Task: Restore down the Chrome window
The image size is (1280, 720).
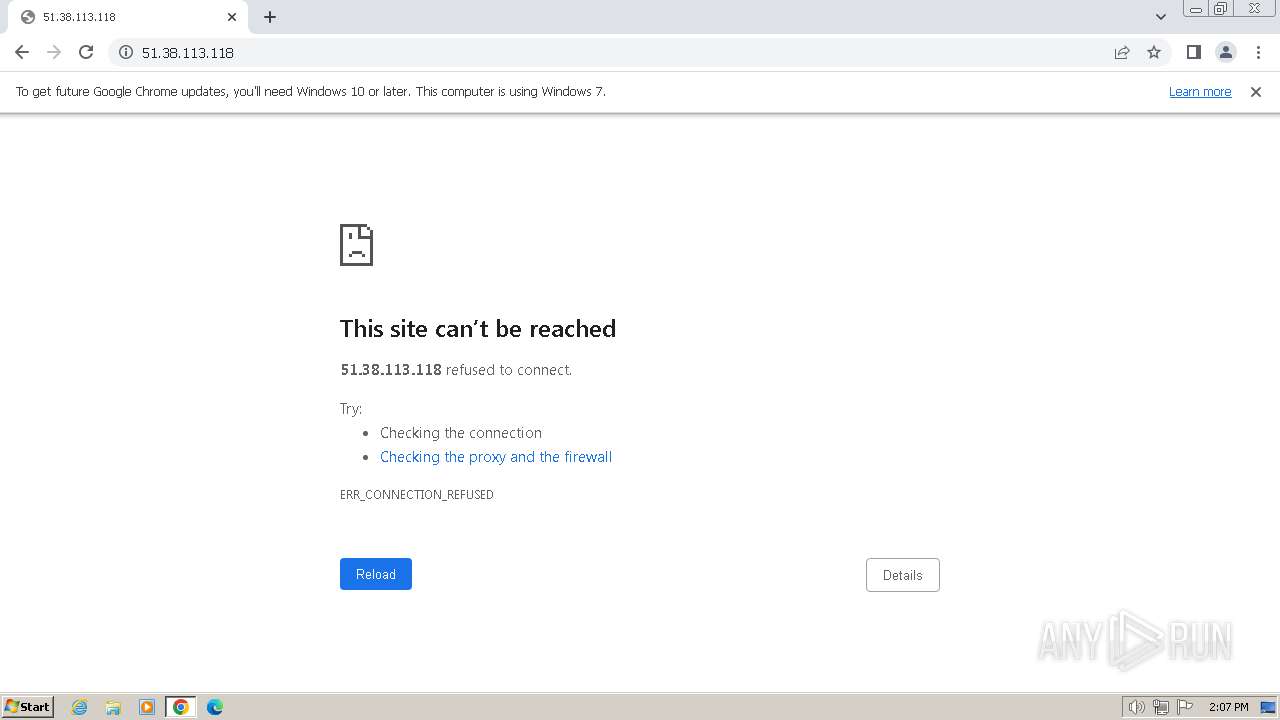Action: coord(1221,9)
